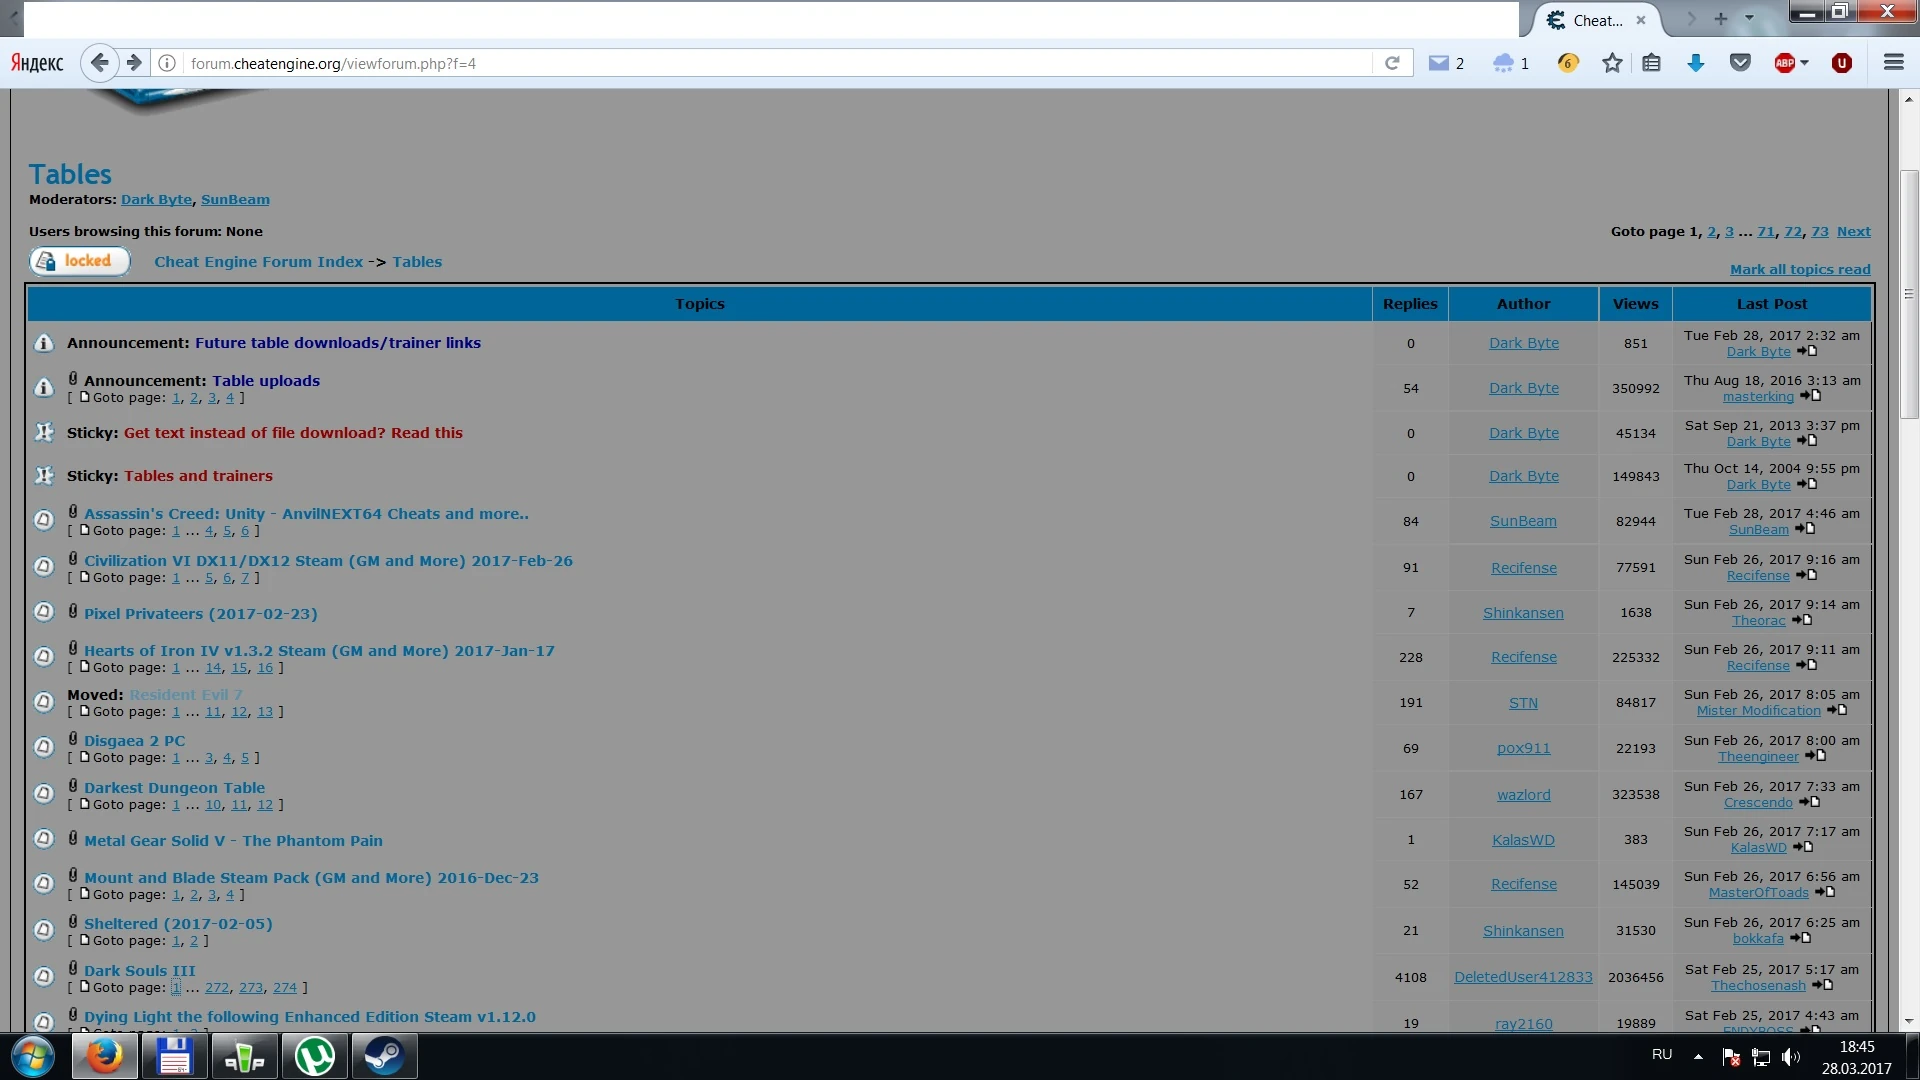1920x1080 pixels.
Task: Open the bookmarks list icon
Action: (x=1651, y=63)
